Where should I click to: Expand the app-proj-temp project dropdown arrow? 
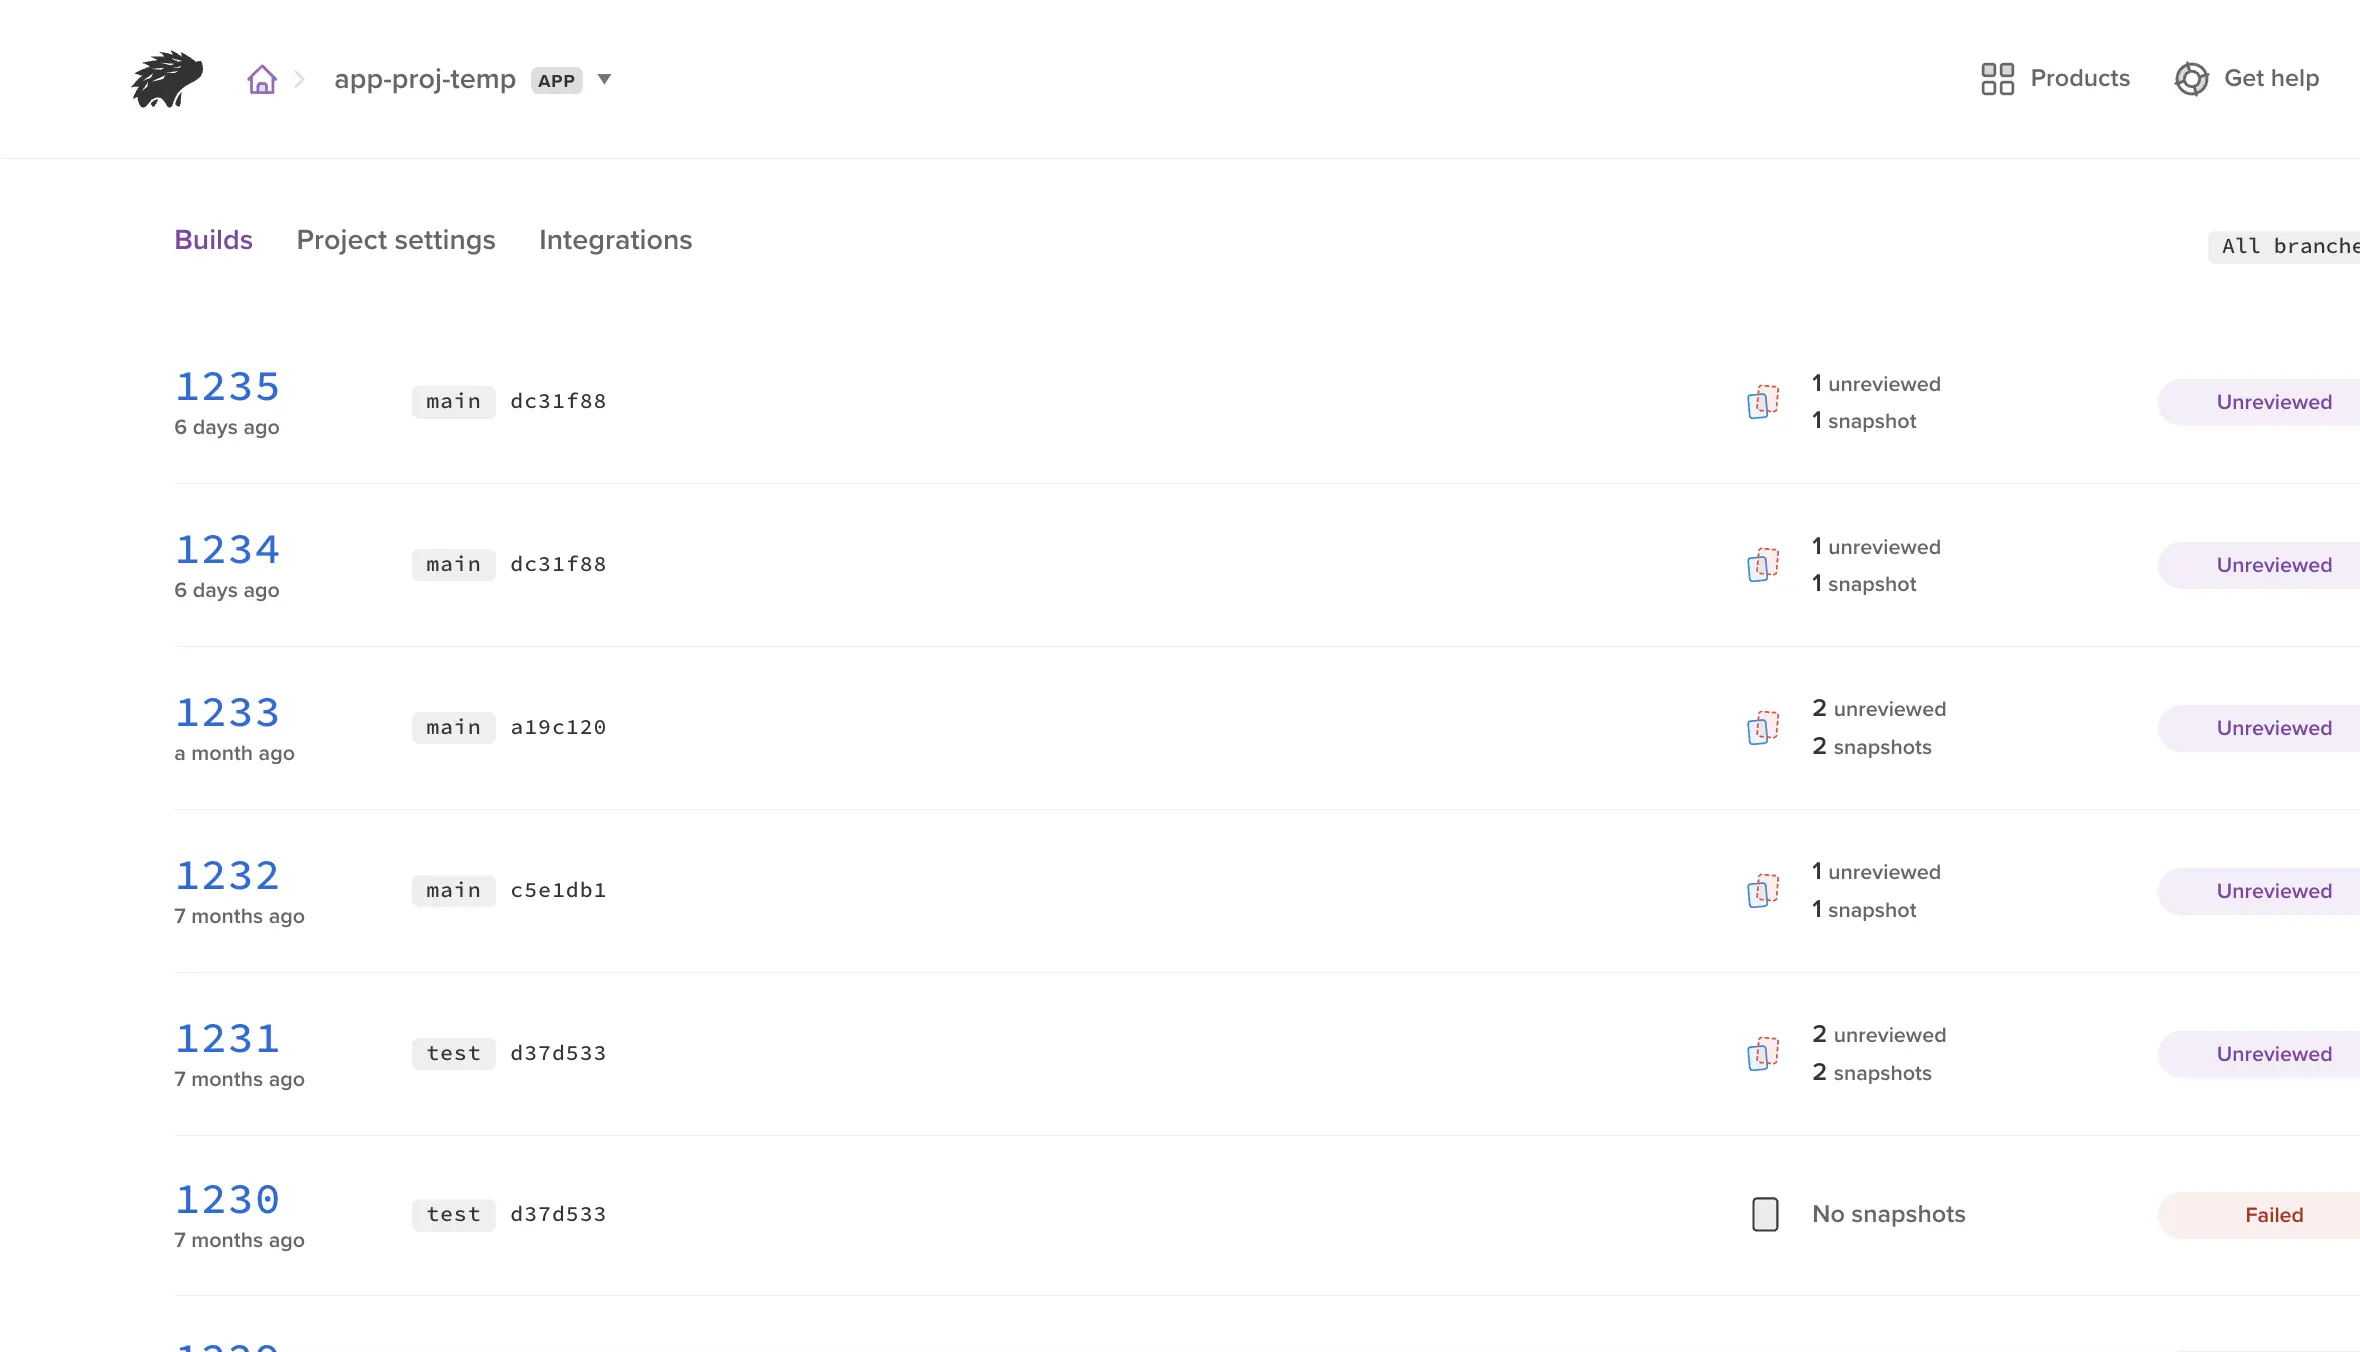[604, 79]
